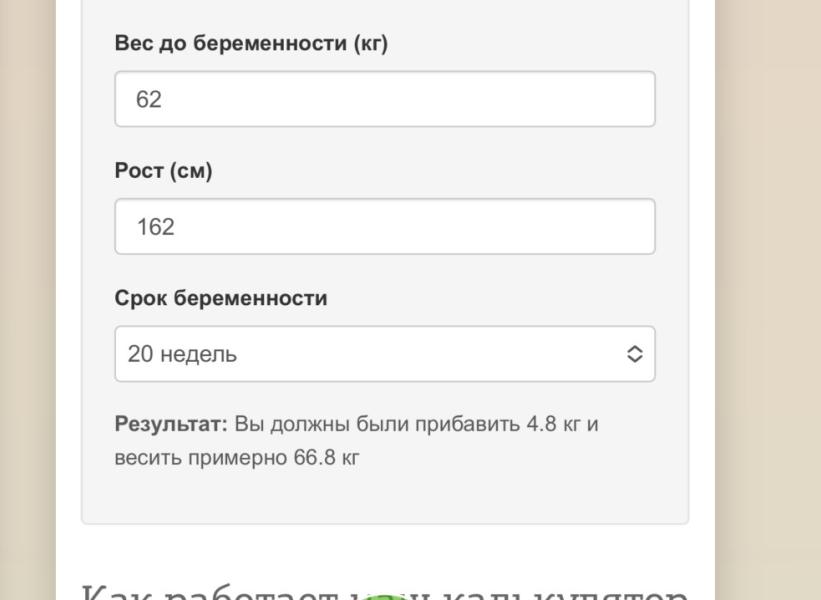Image resolution: width=821 pixels, height=600 pixels.
Task: Click the "Вес до беременности (кг)" label
Action: 251,44
